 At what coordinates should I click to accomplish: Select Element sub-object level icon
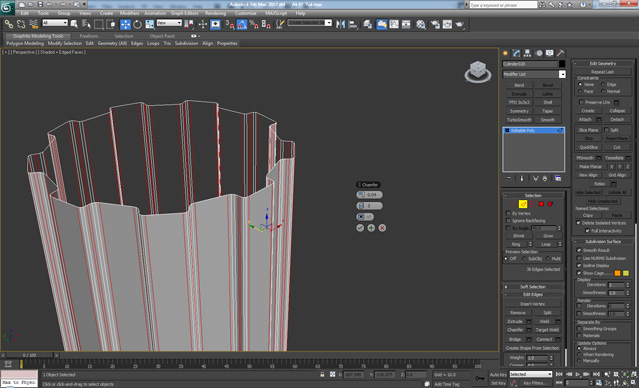[x=550, y=204]
